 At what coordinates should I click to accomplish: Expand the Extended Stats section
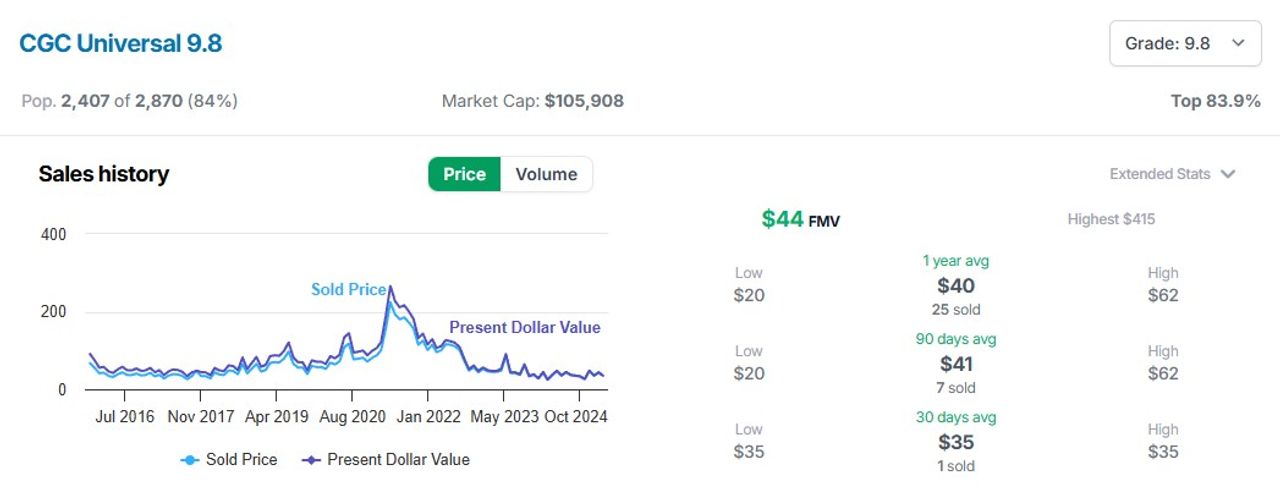pyautogui.click(x=1172, y=174)
